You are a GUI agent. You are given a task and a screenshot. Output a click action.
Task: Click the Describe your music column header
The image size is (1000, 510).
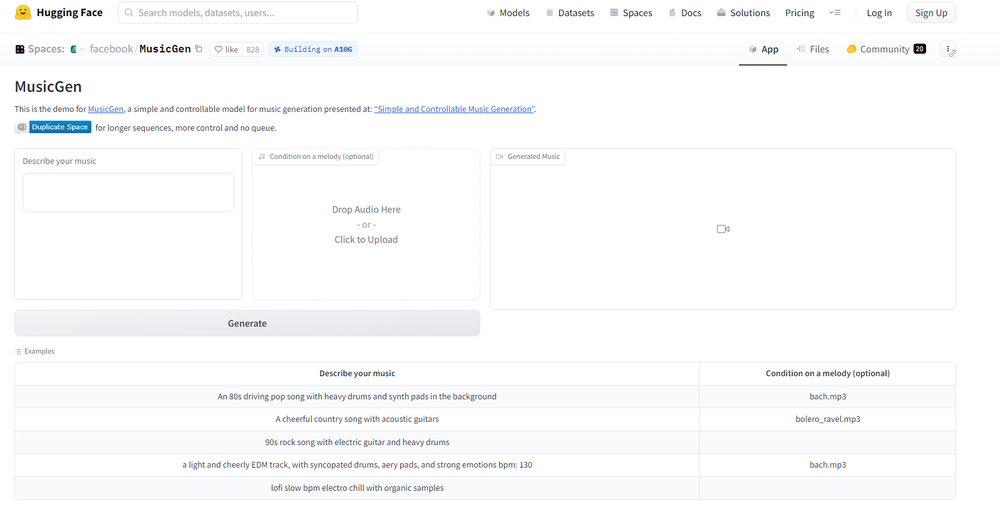(357, 374)
